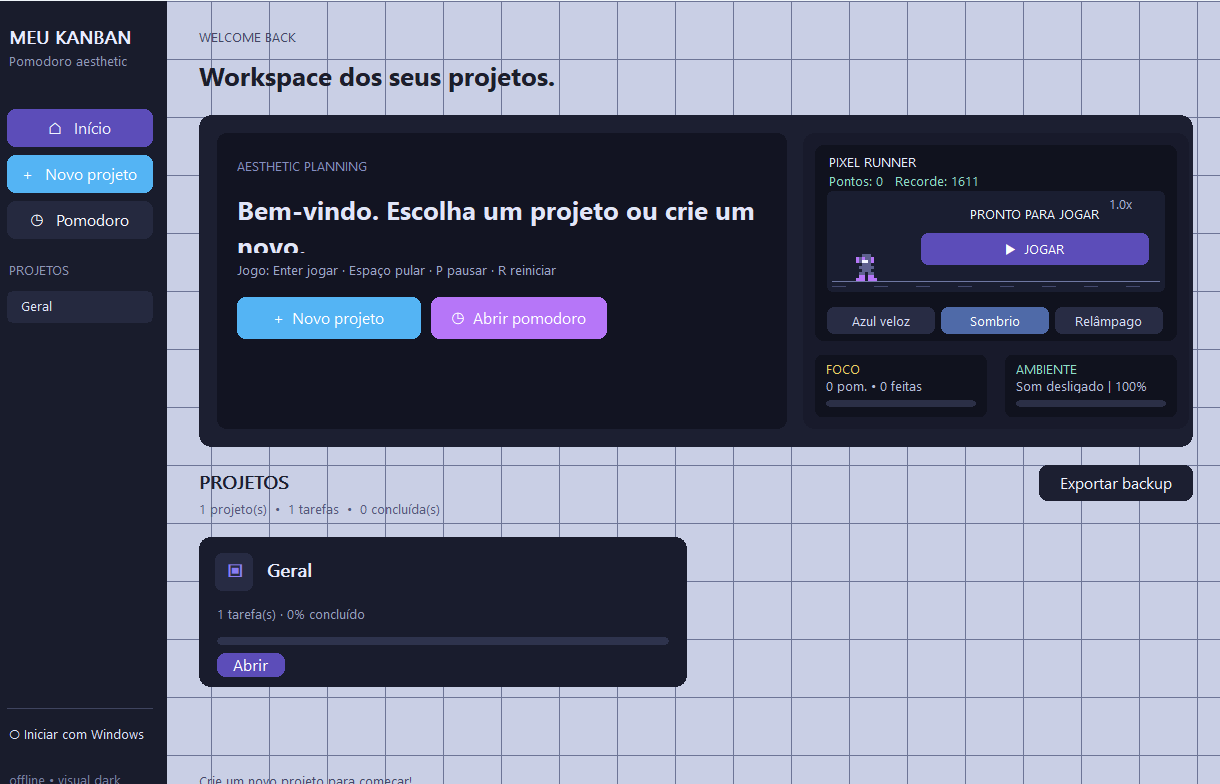The height and width of the screenshot is (784, 1220).
Task: Click the MEU KANBAN app title
Action: pos(70,38)
